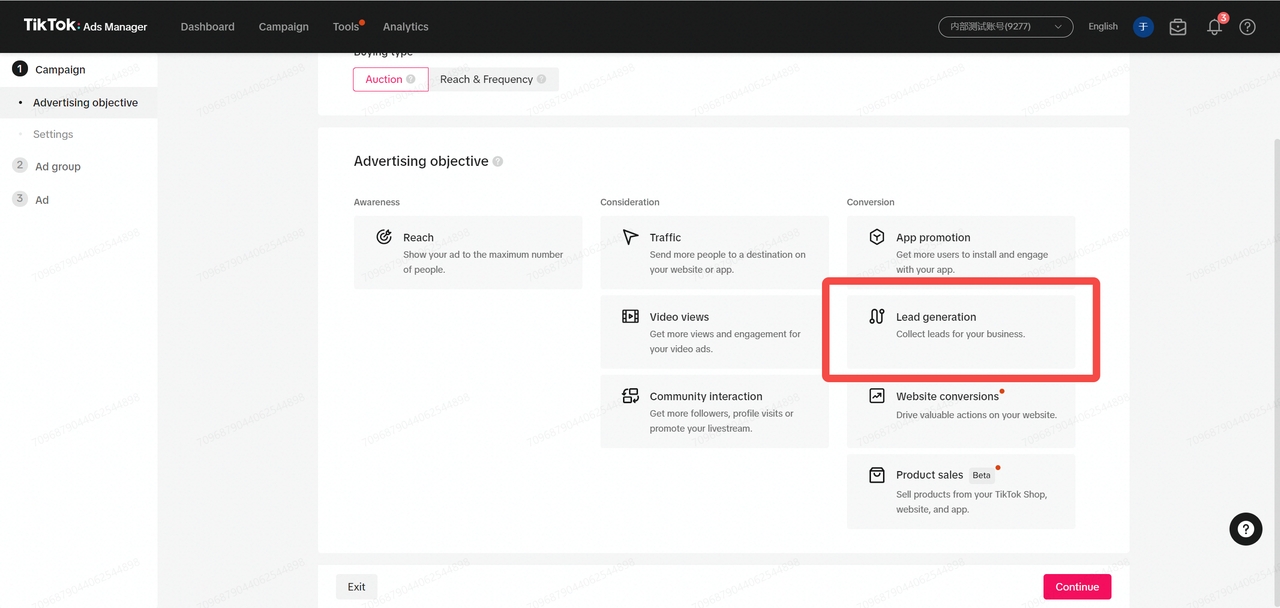1280x608 pixels.
Task: Open the Dashboard tab
Action: coord(207,27)
